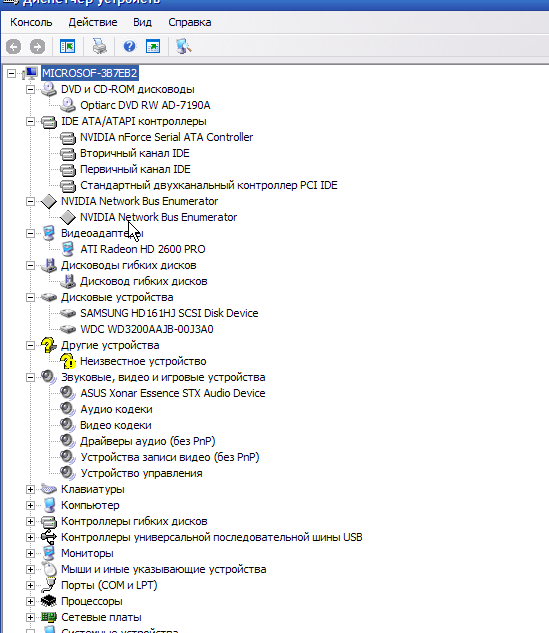Toggle the console tree pane icon
The height and width of the screenshot is (633, 549).
point(67,47)
